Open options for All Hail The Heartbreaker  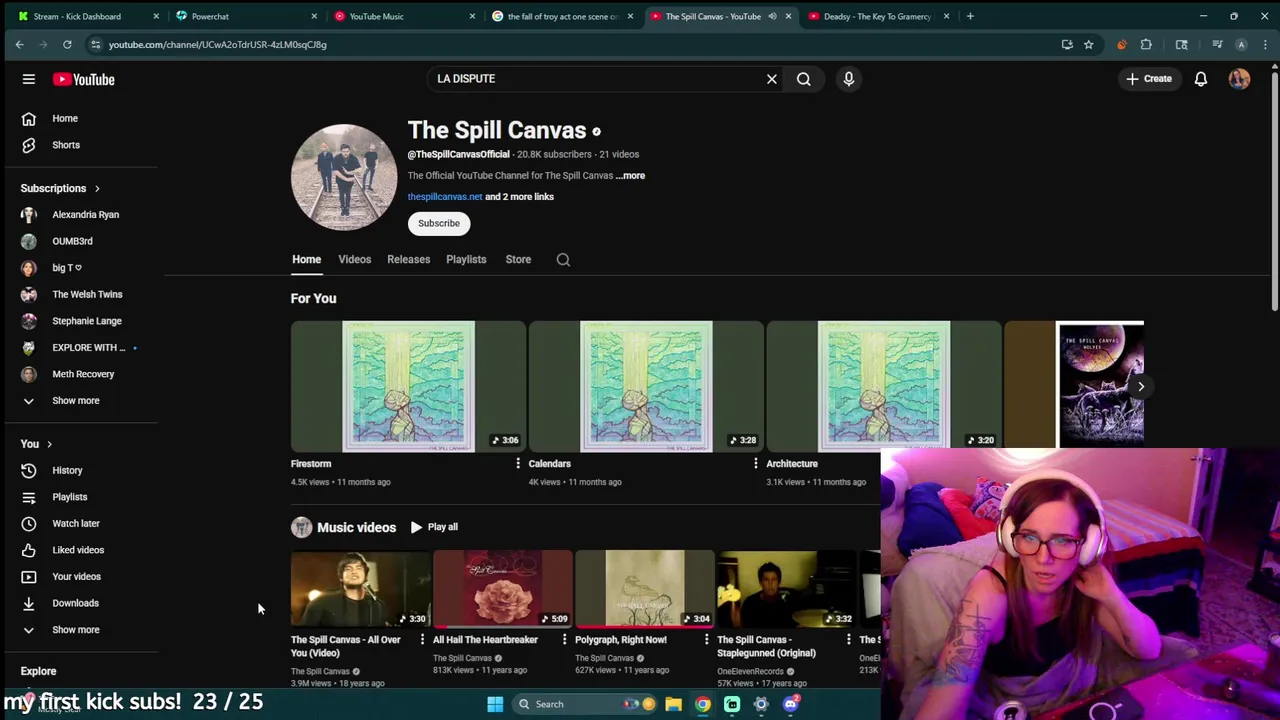click(564, 640)
